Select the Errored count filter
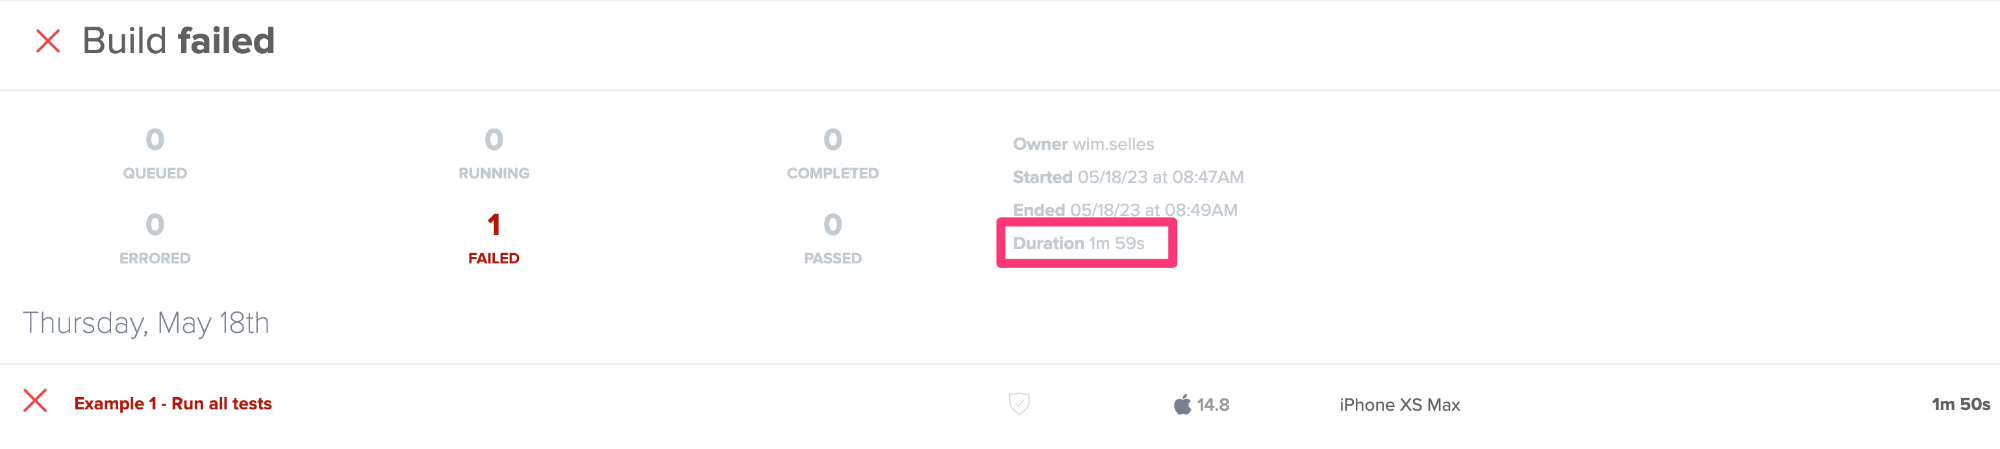The width and height of the screenshot is (2000, 449). click(x=155, y=238)
